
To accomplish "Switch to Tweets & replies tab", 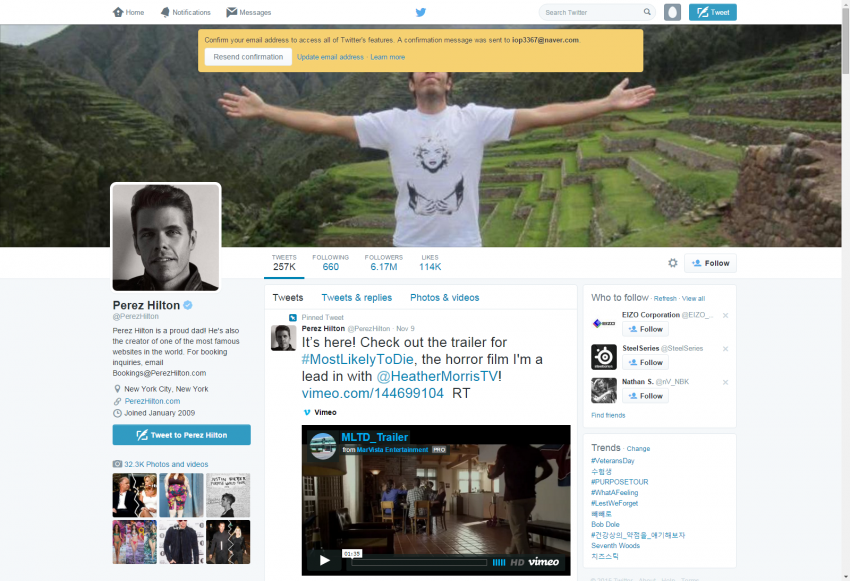I will pos(356,297).
